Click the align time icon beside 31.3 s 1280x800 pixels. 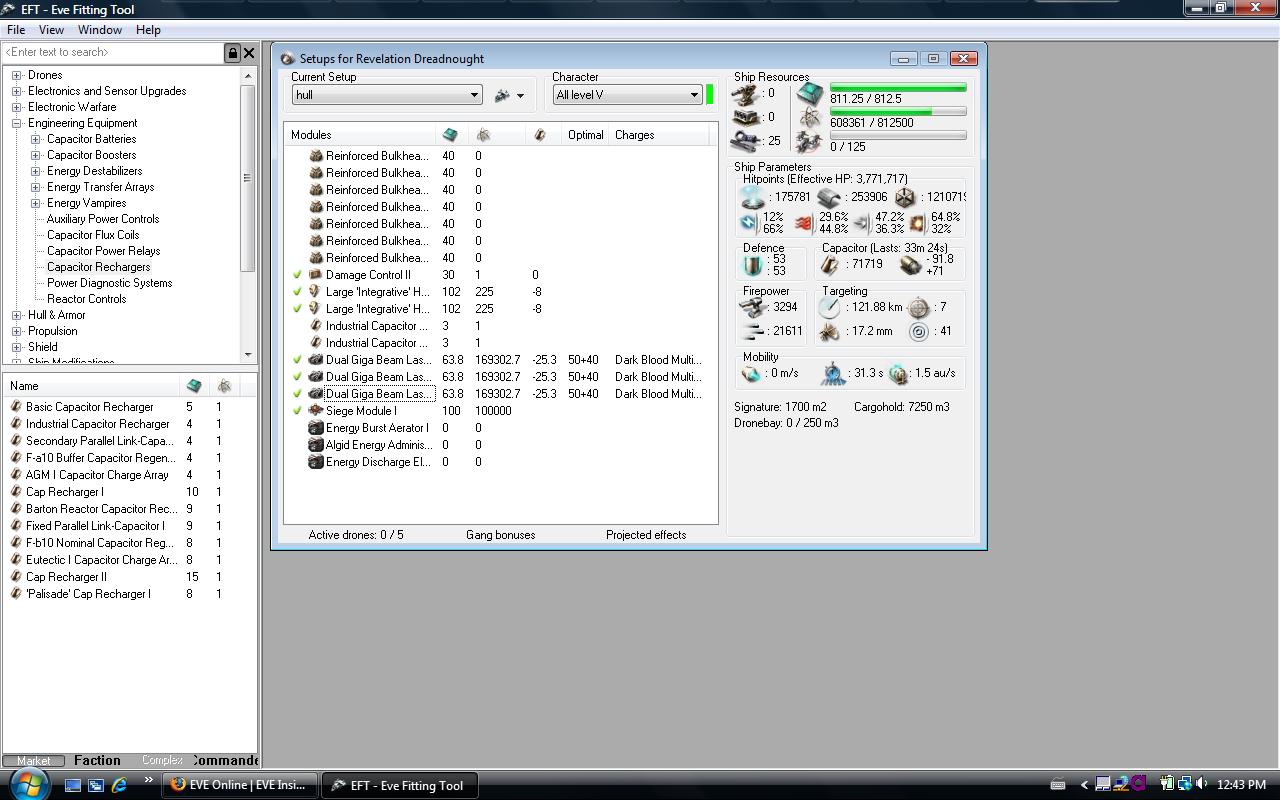point(833,373)
